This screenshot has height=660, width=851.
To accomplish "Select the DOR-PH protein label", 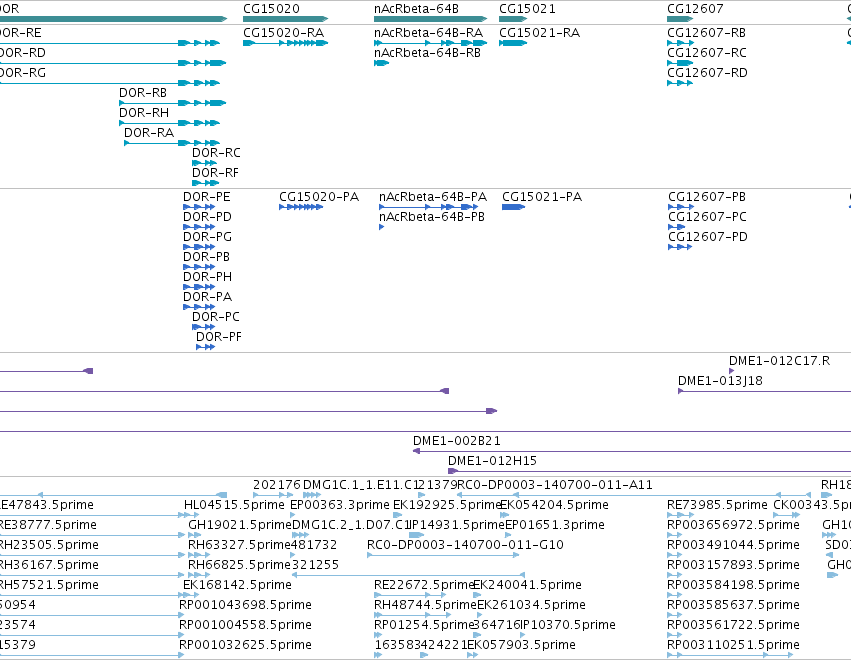I will click(x=207, y=277).
